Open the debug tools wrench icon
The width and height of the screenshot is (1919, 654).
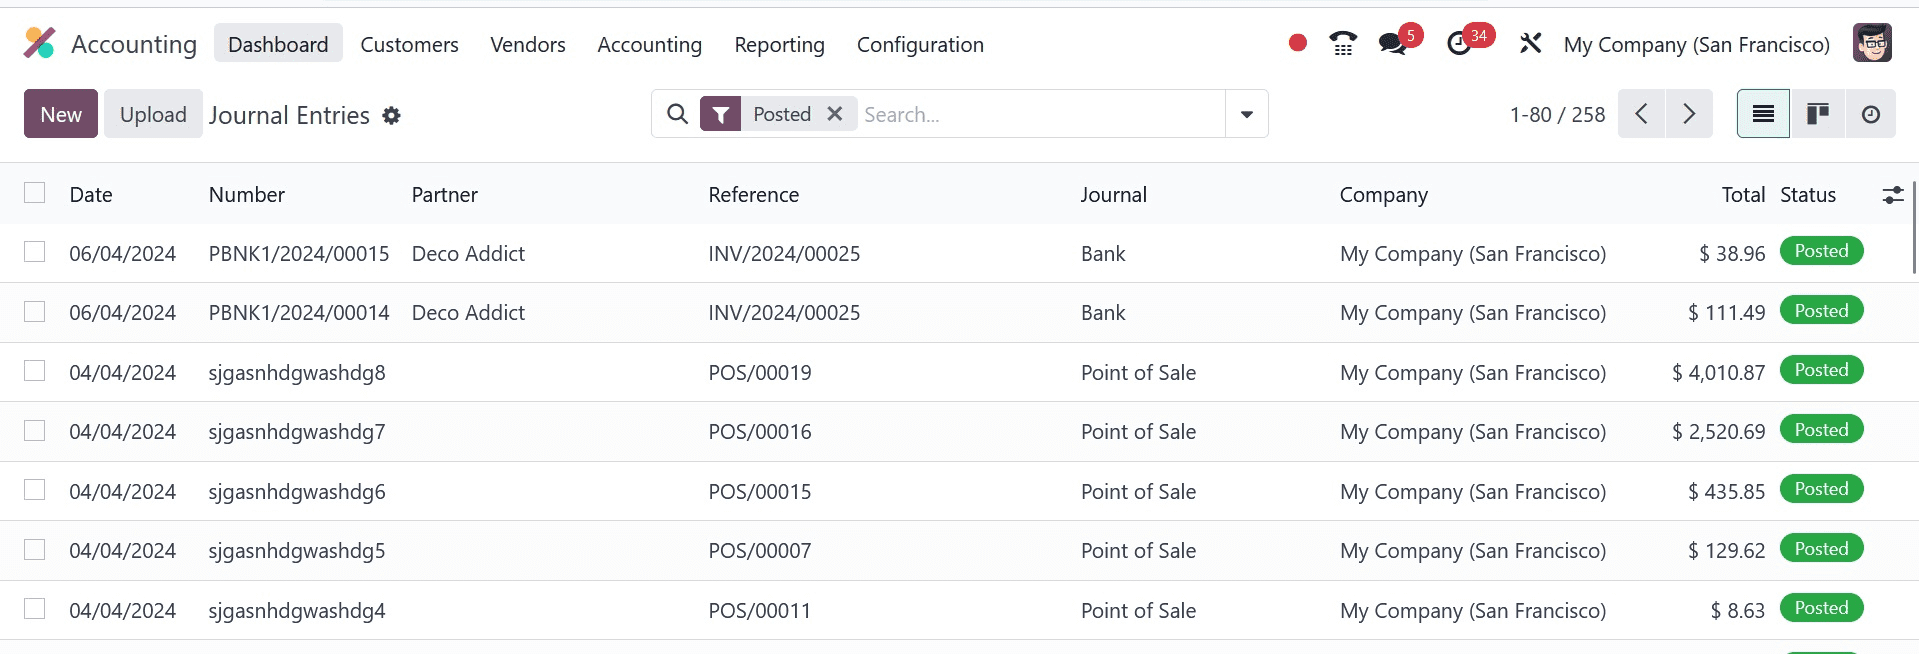1530,43
